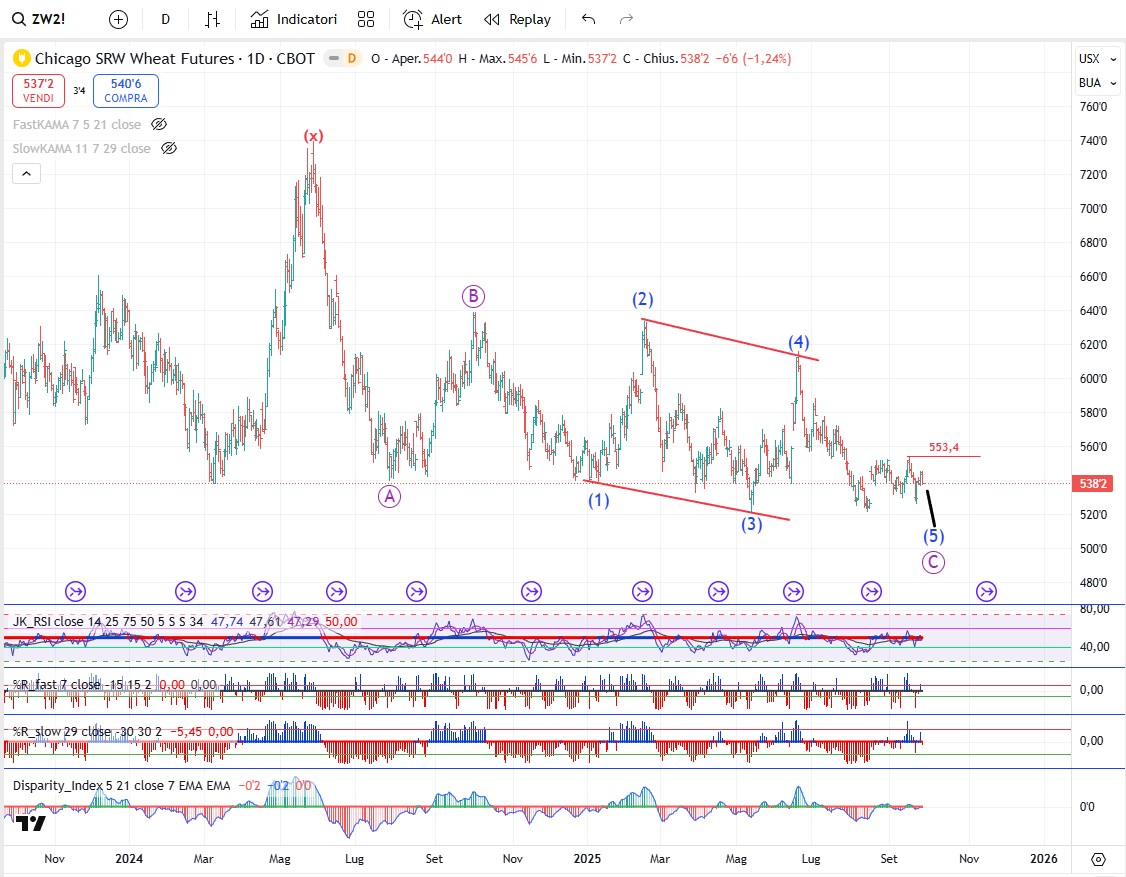Click the compare or add symbol plus icon
1126x877 pixels.
pyautogui.click(x=118, y=19)
